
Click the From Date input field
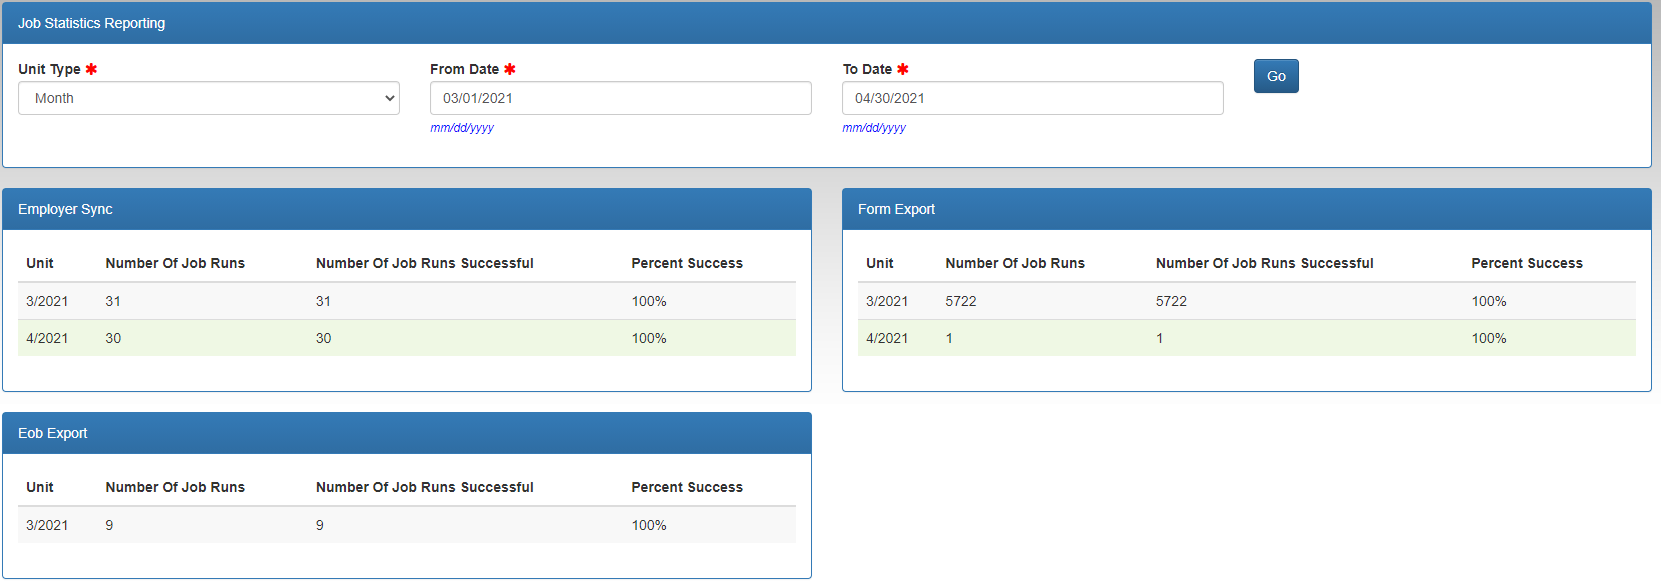[x=620, y=98]
